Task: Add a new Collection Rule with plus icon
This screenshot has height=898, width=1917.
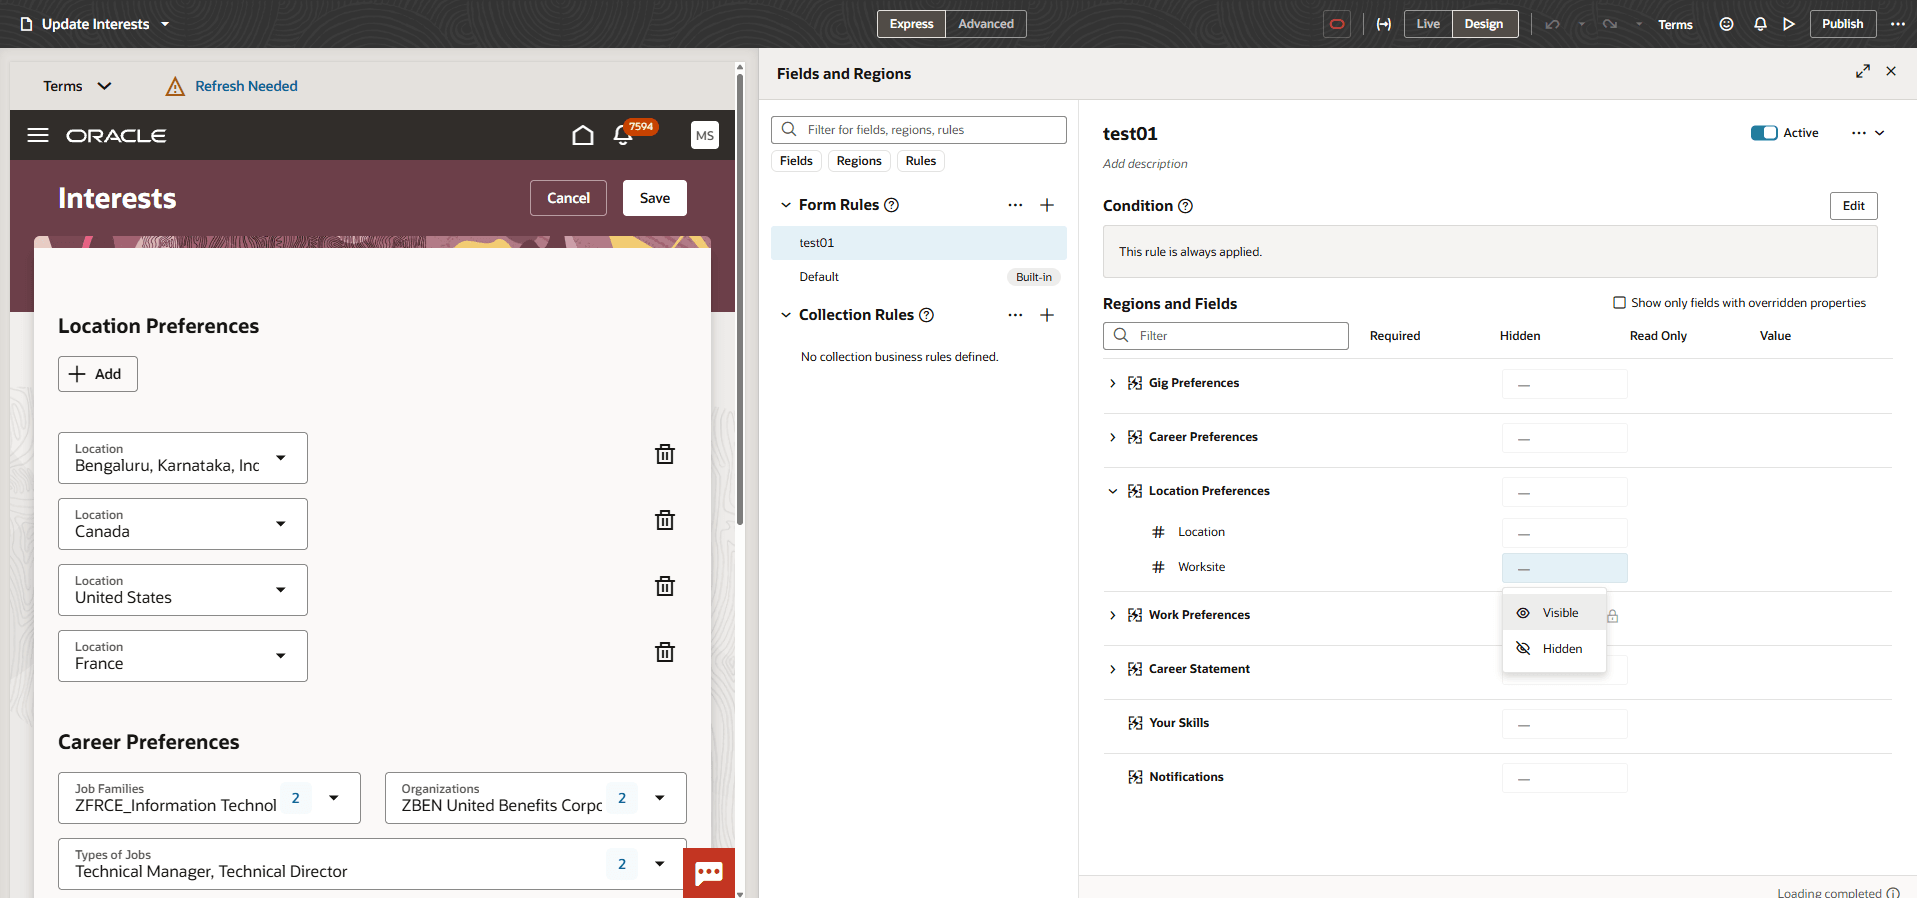Action: 1047,315
